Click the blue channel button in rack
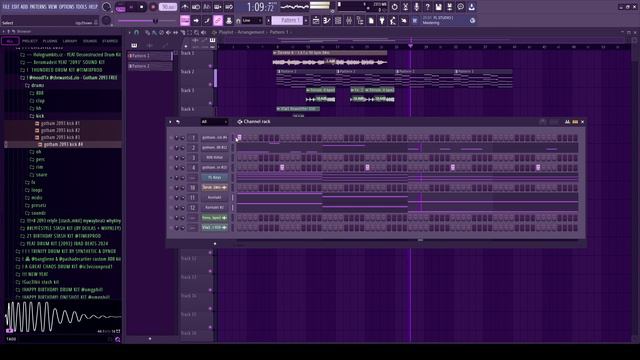640x360 pixels. [214, 178]
